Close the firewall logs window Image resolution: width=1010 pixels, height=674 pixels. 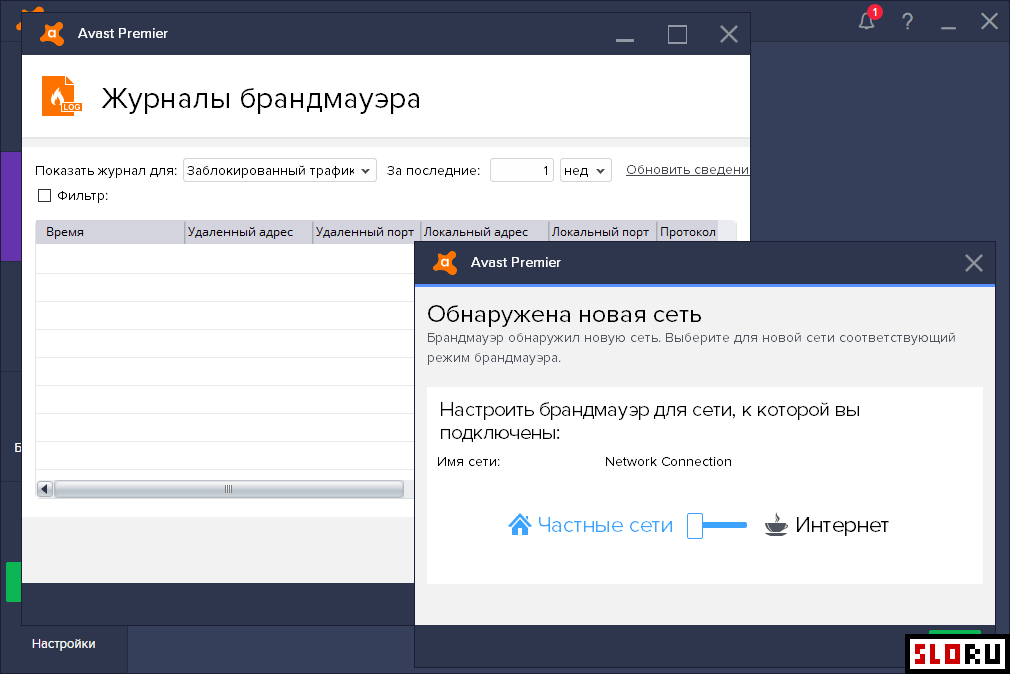729,34
